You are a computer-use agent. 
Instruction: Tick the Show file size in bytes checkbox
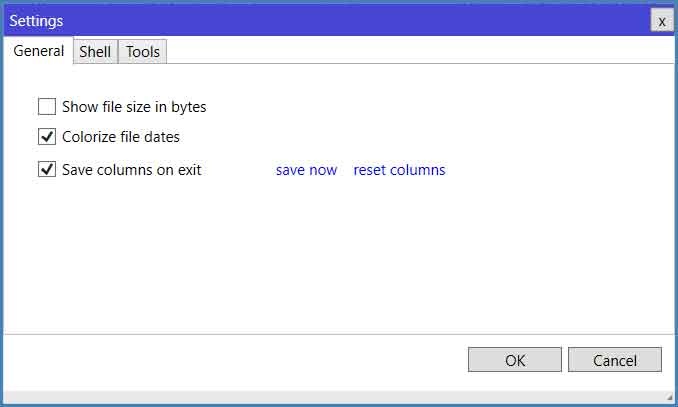click(x=47, y=106)
